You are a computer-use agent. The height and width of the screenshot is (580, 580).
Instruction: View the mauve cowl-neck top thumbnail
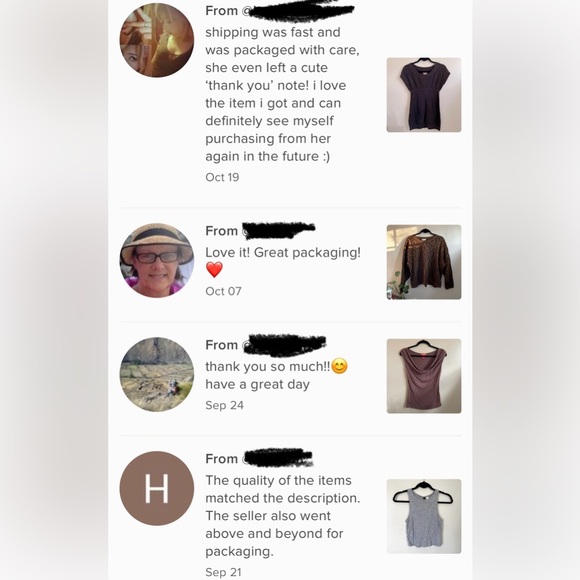(x=424, y=376)
